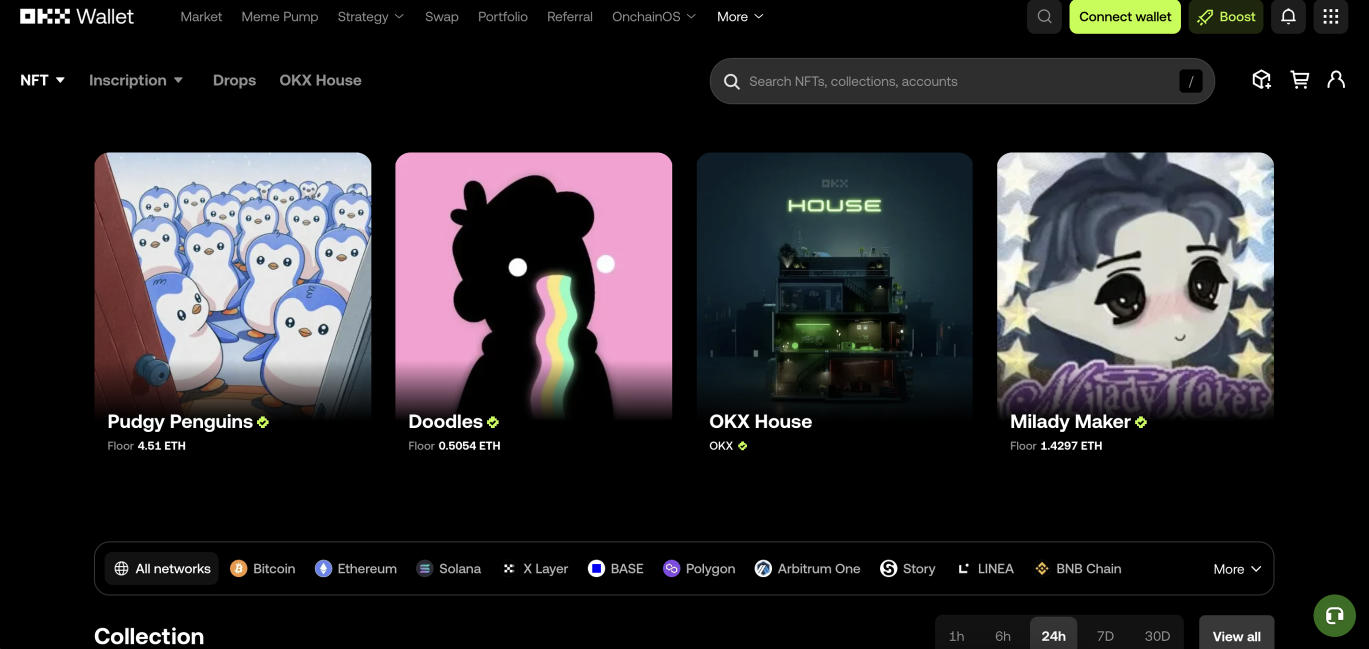Open the user profile icon
This screenshot has width=1369, height=649.
click(x=1336, y=80)
